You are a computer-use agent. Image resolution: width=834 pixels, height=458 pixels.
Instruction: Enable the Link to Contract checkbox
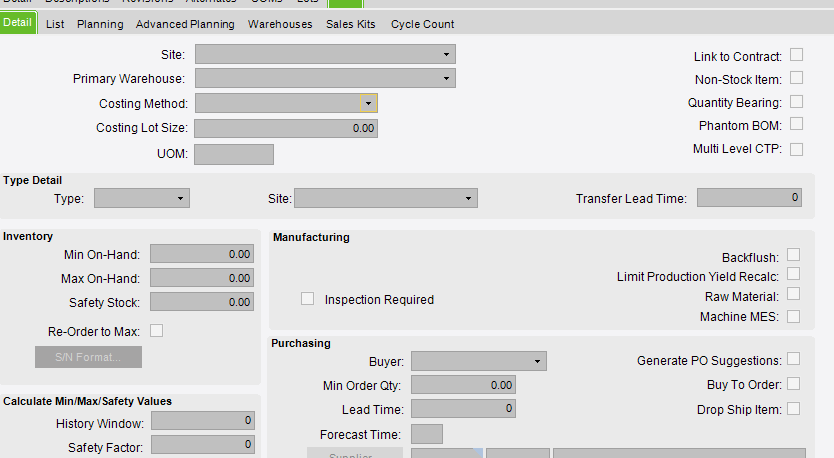click(x=797, y=55)
